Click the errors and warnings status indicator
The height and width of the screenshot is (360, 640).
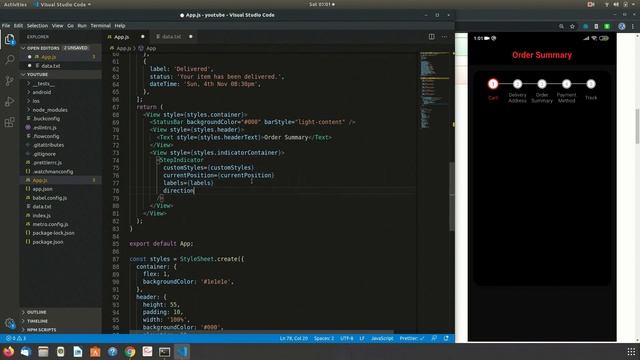tap(16, 338)
